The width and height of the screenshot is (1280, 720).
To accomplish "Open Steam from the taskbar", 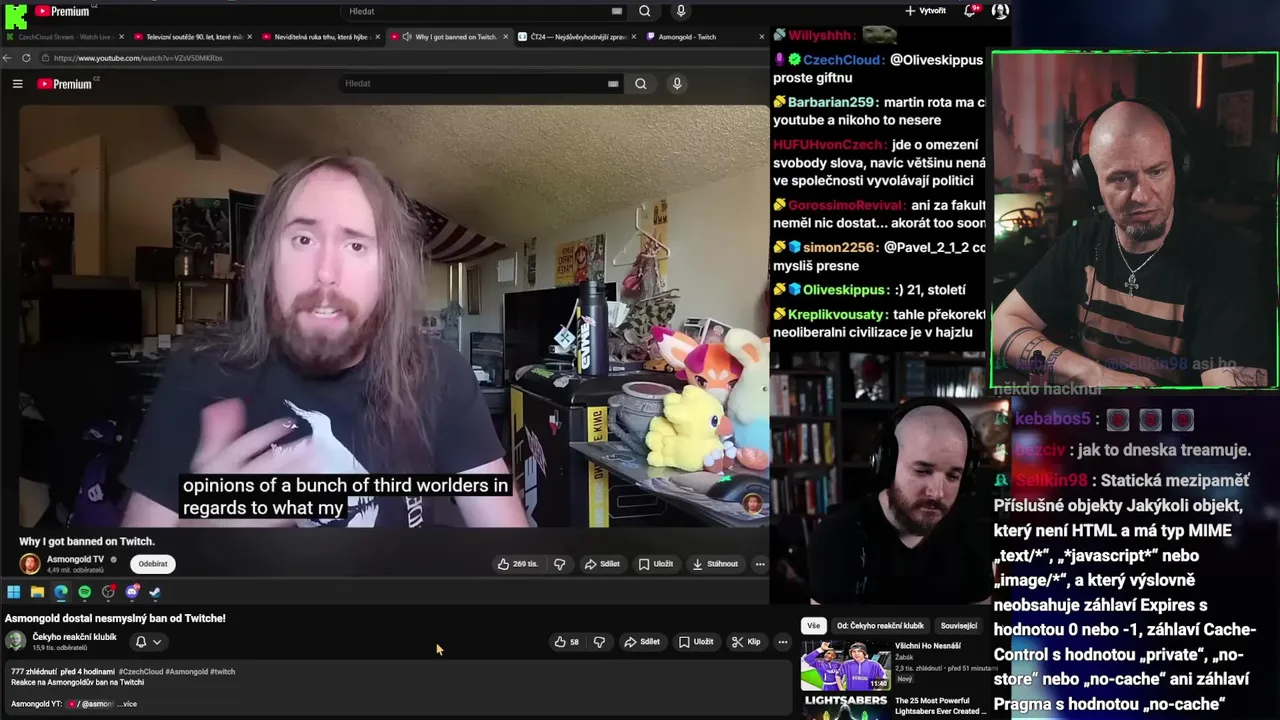I will (x=155, y=592).
